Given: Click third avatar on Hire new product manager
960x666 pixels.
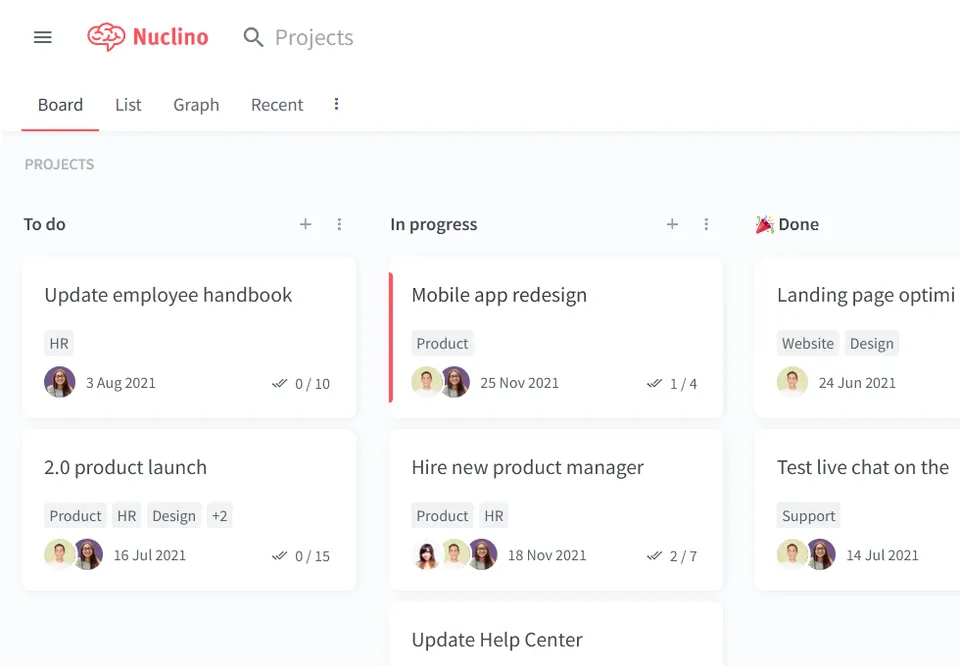Looking at the screenshot, I should [x=483, y=555].
